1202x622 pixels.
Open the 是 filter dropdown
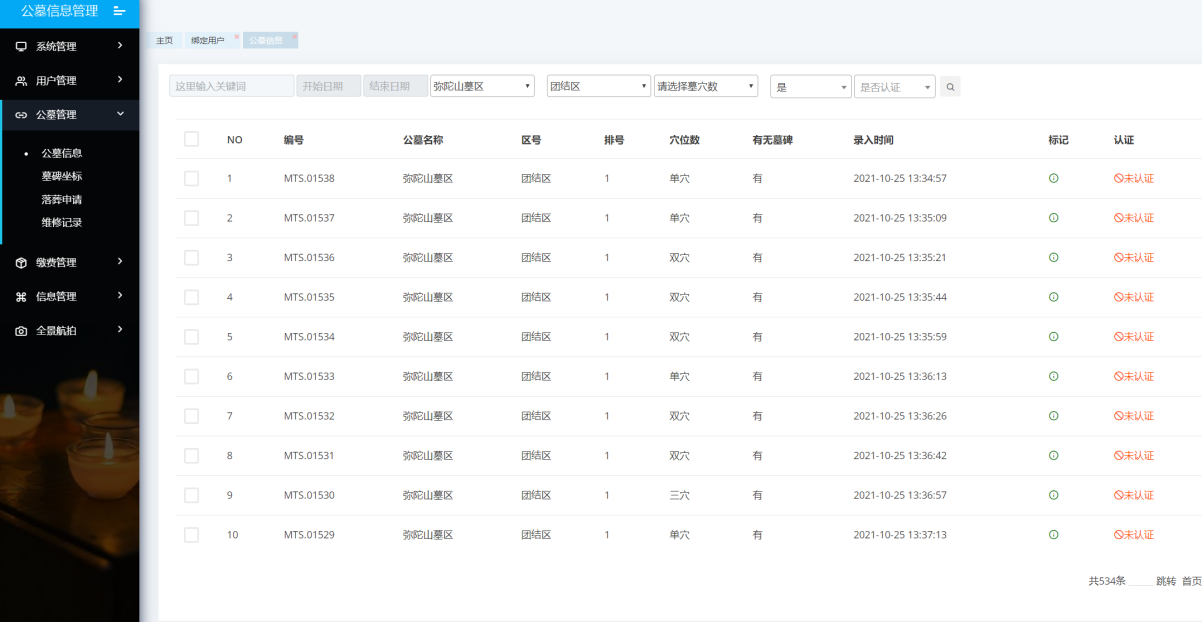click(x=811, y=87)
